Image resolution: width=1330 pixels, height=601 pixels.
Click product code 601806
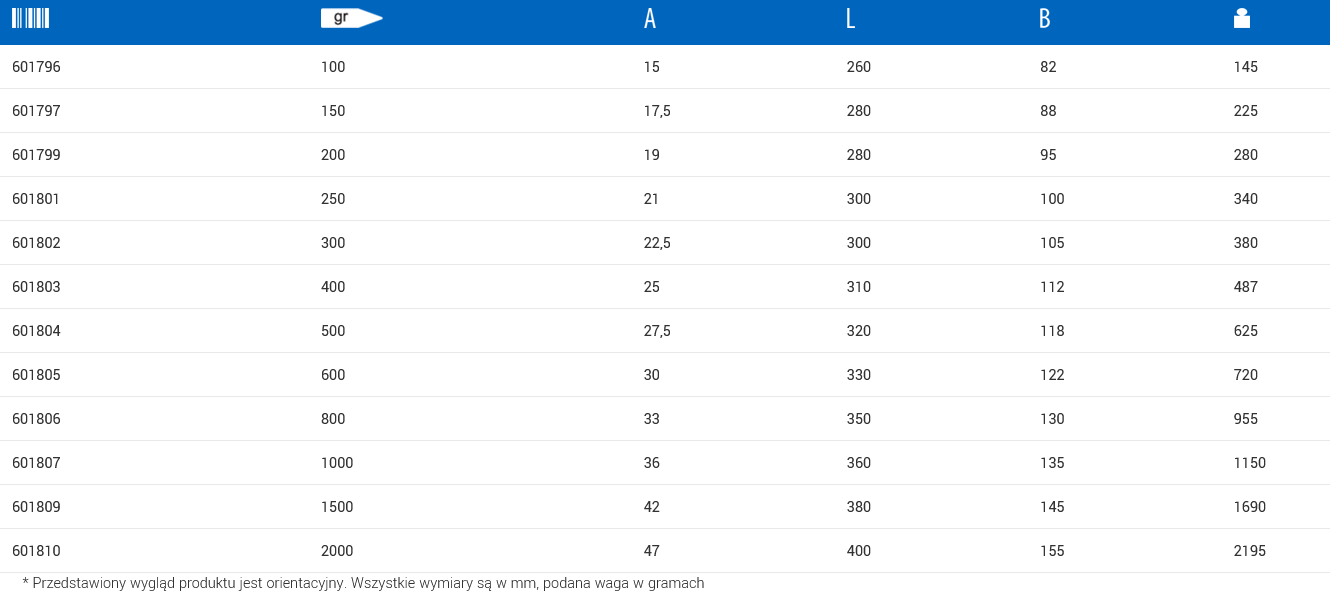(36, 419)
